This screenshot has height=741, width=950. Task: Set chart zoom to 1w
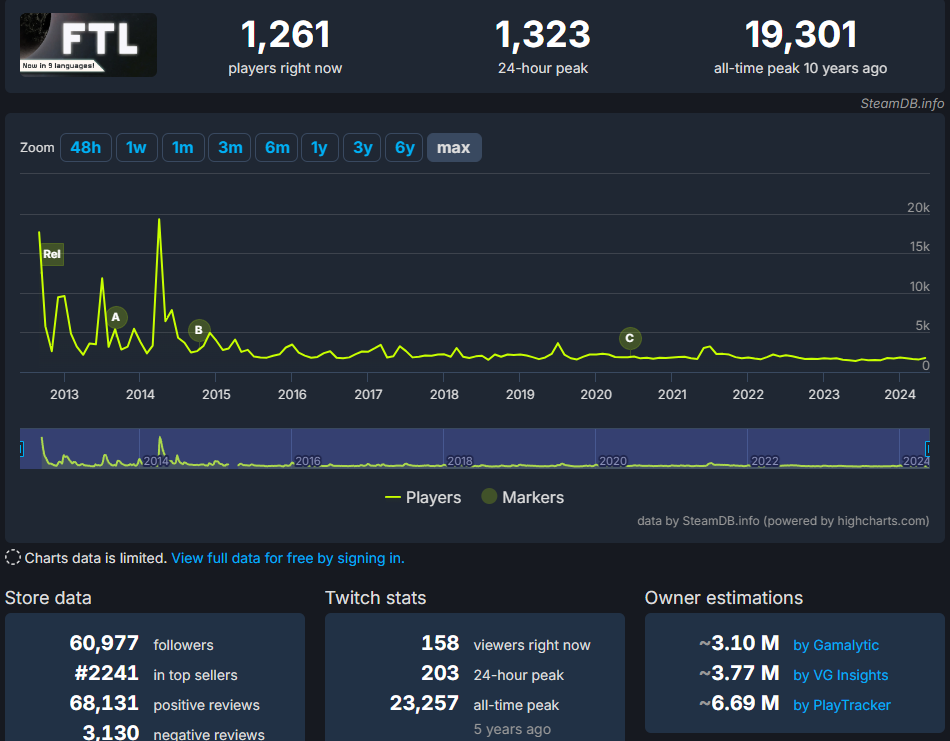(136, 148)
